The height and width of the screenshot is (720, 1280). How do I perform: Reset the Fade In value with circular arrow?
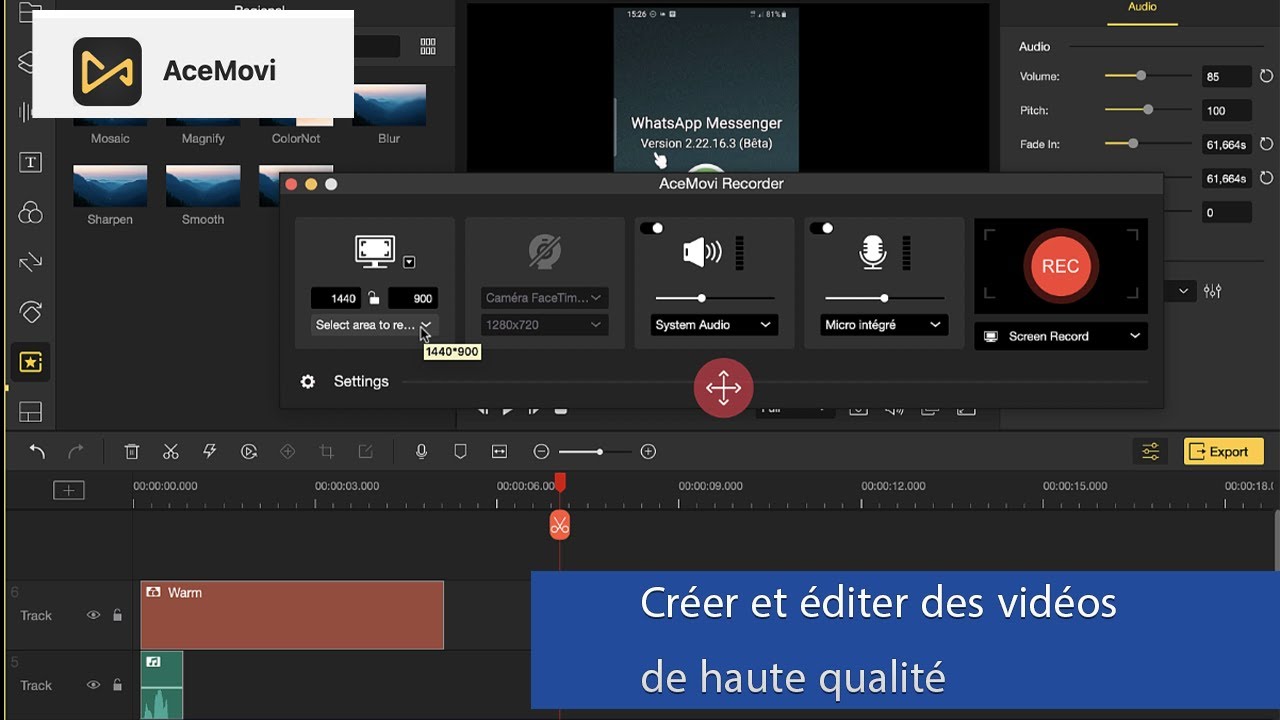[x=1267, y=144]
